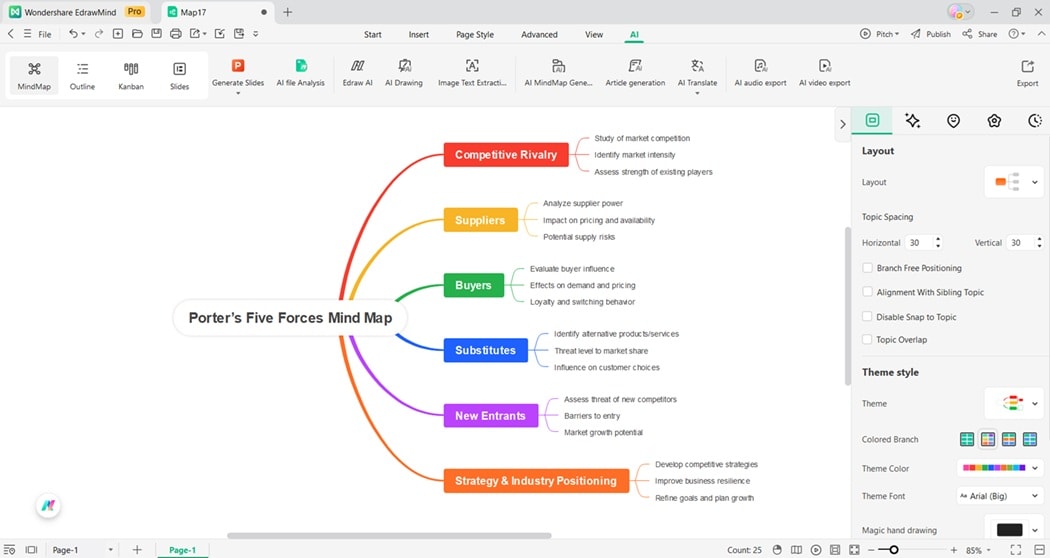Open the Outline view

click(82, 75)
